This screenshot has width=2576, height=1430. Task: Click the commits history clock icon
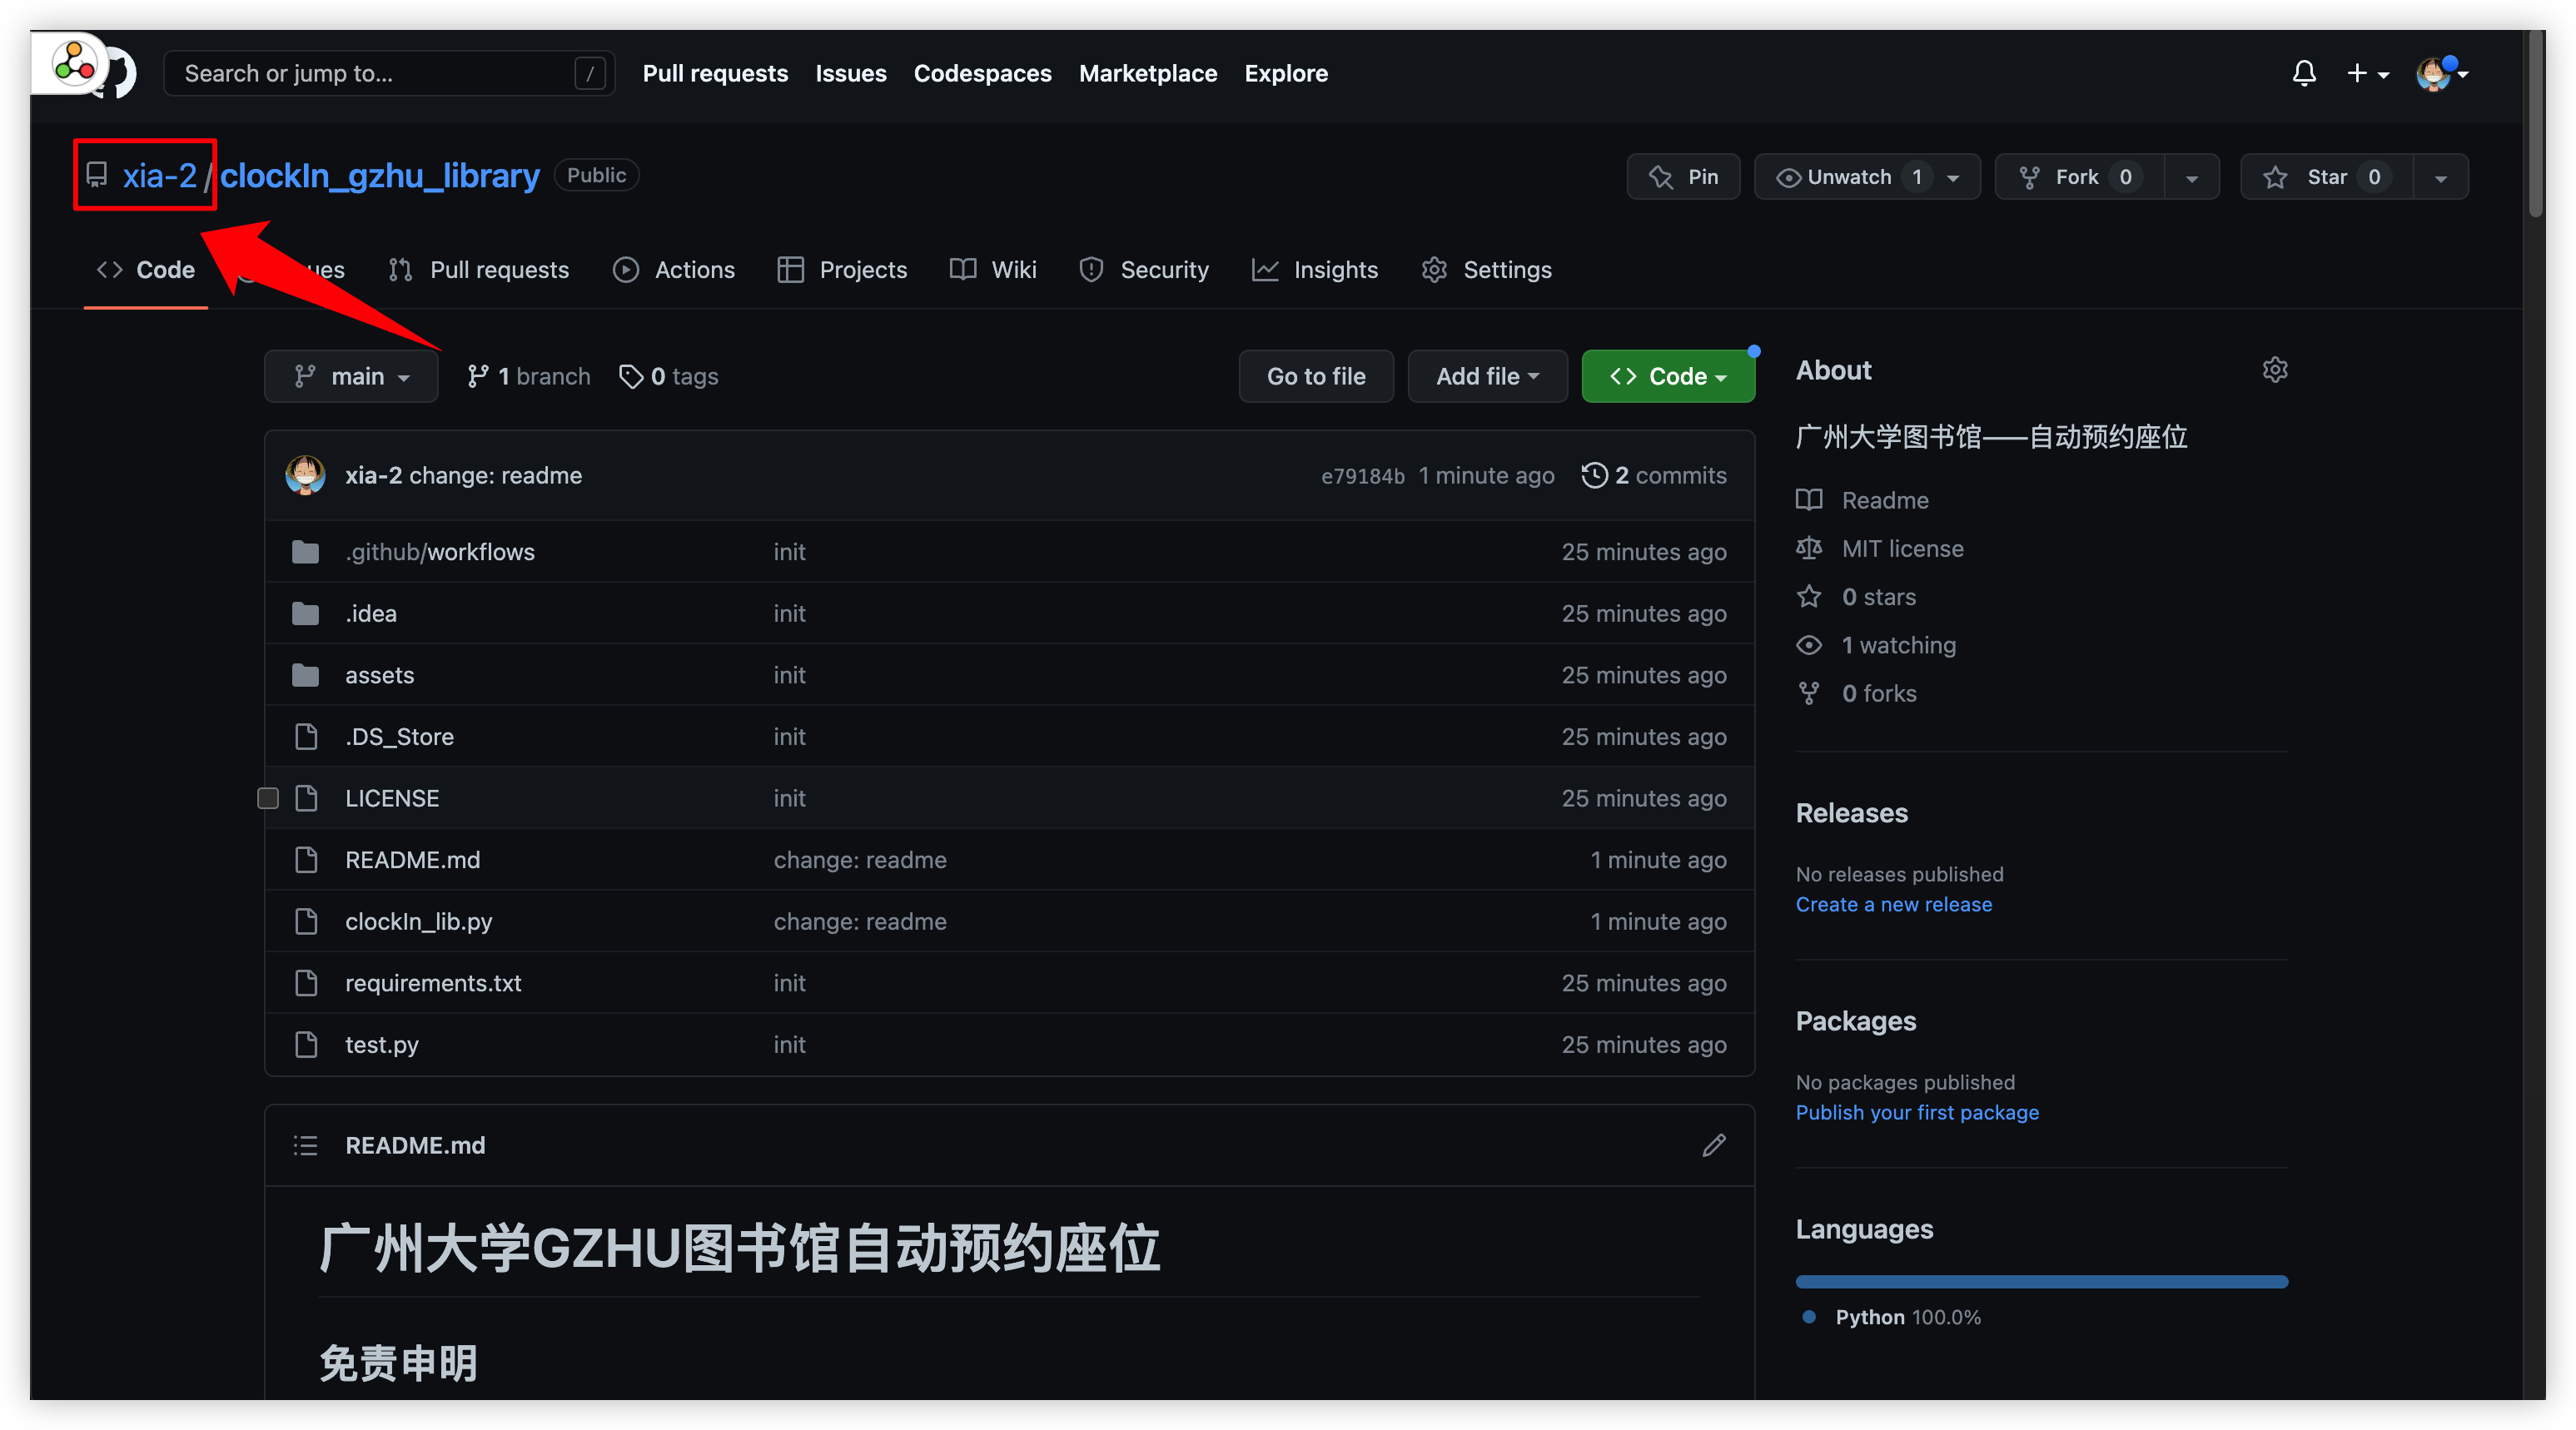[x=1594, y=475]
